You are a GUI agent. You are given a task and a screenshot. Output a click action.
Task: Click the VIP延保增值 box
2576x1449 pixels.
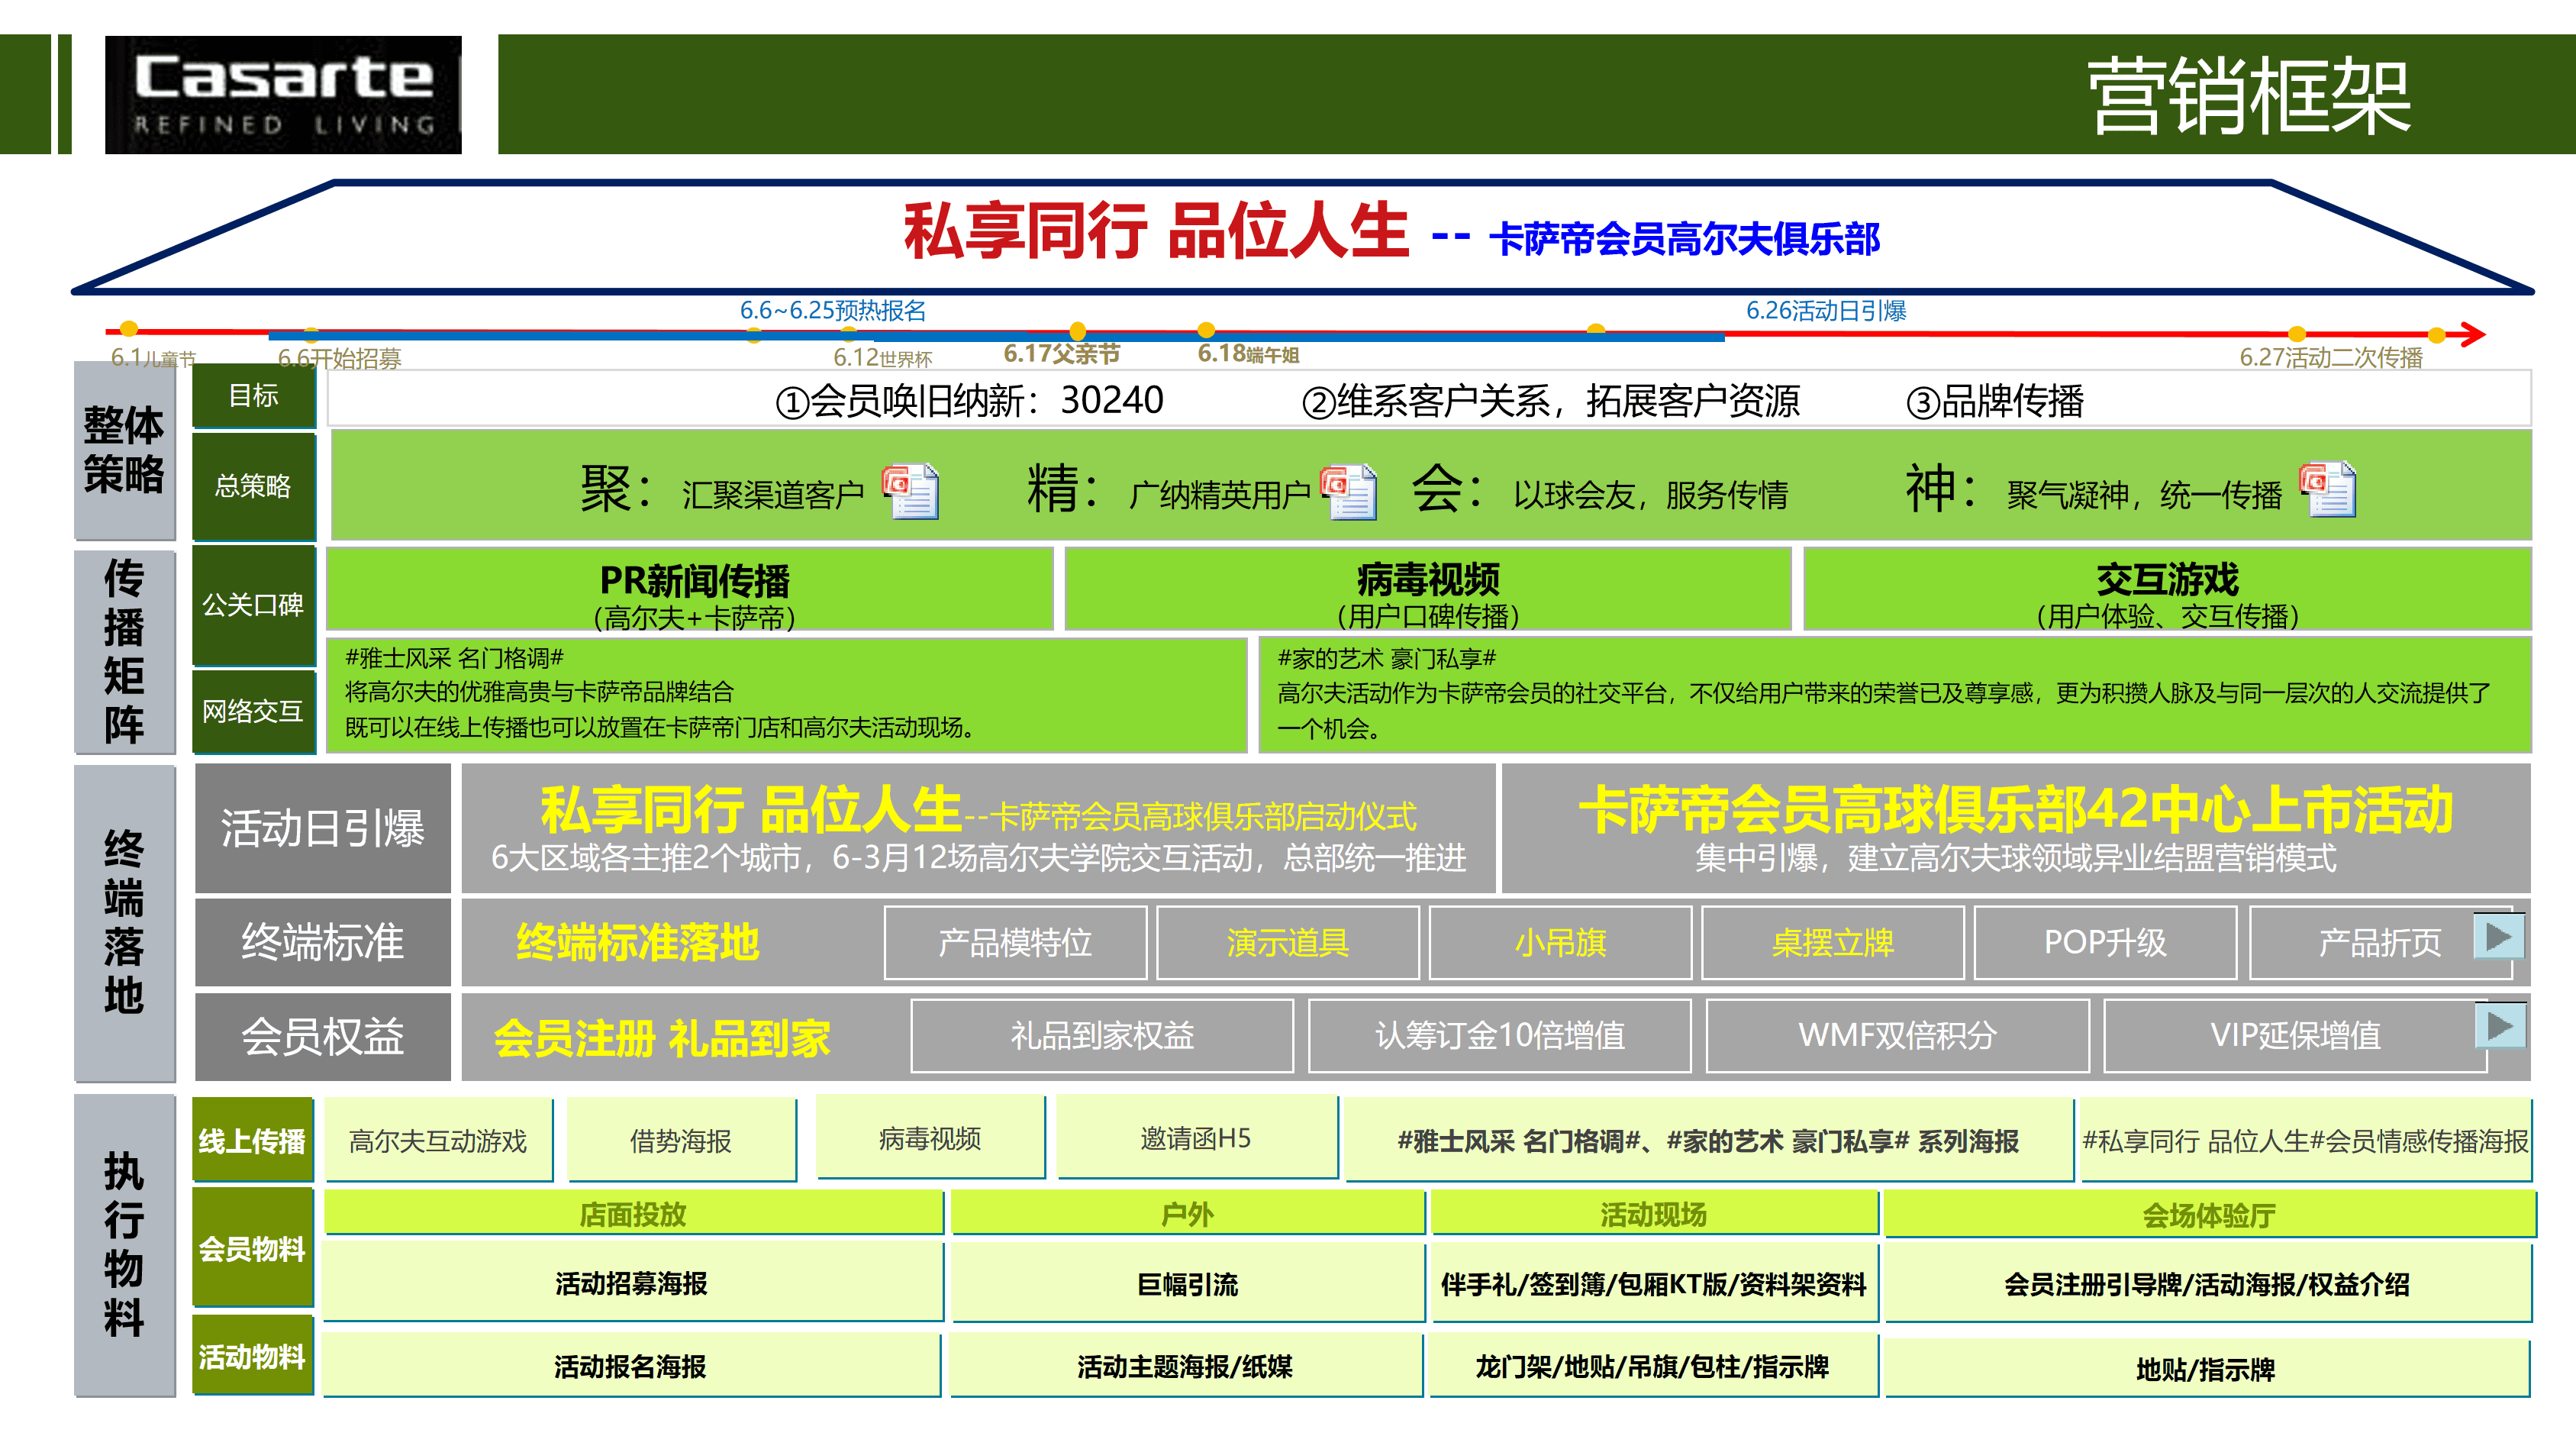click(2295, 1035)
